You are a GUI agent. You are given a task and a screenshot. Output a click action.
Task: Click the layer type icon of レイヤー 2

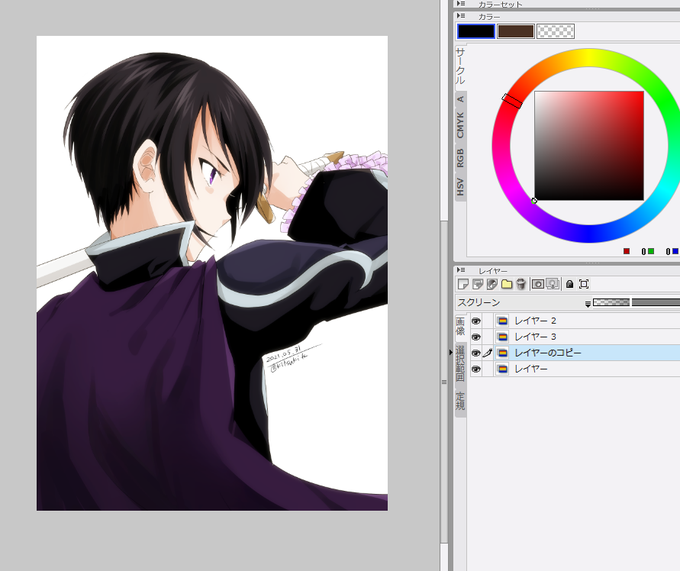click(502, 321)
